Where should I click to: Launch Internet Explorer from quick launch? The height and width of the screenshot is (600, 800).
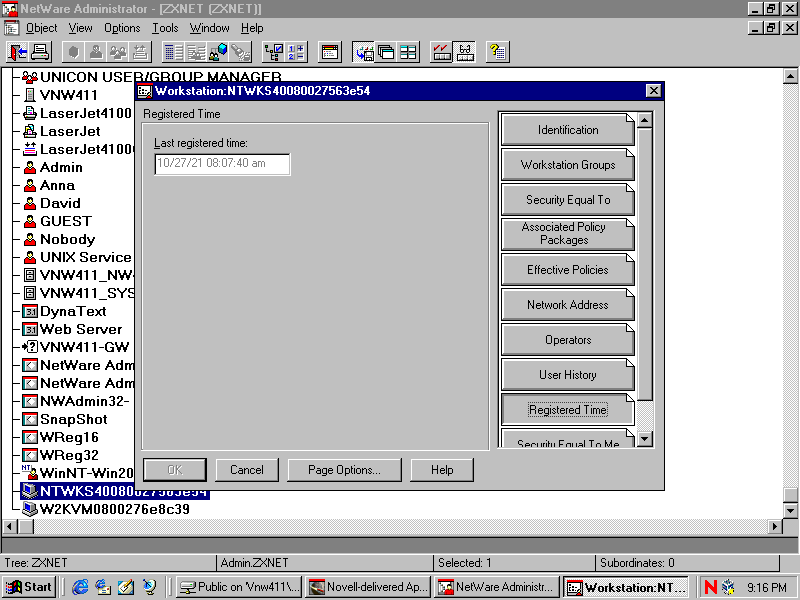80,587
